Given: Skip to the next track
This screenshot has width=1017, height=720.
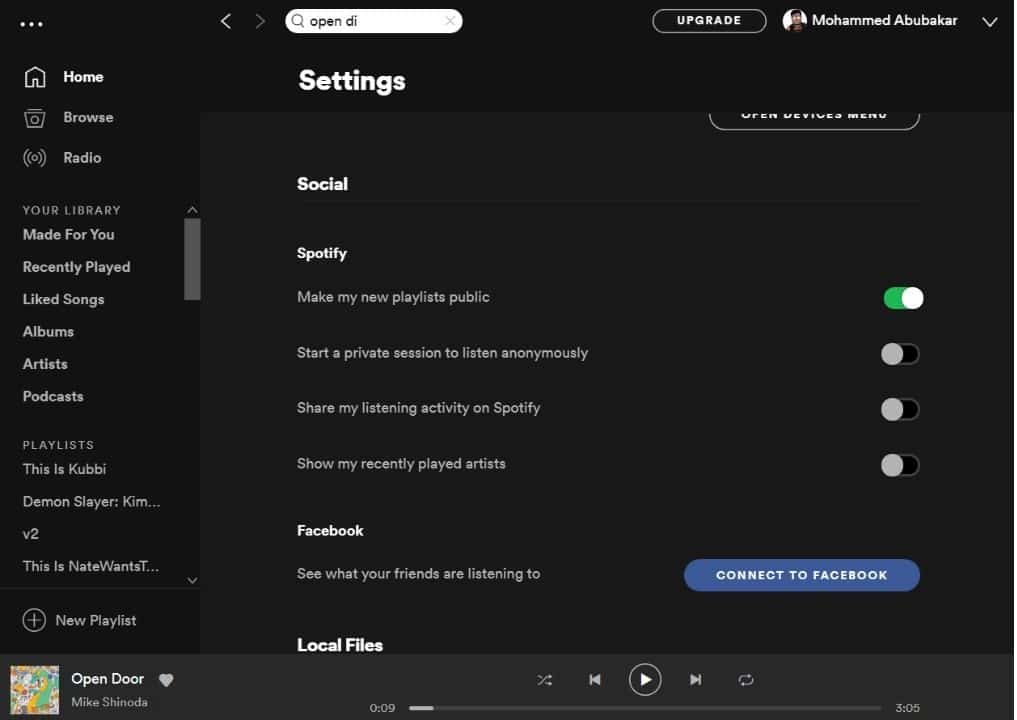Looking at the screenshot, I should [696, 680].
